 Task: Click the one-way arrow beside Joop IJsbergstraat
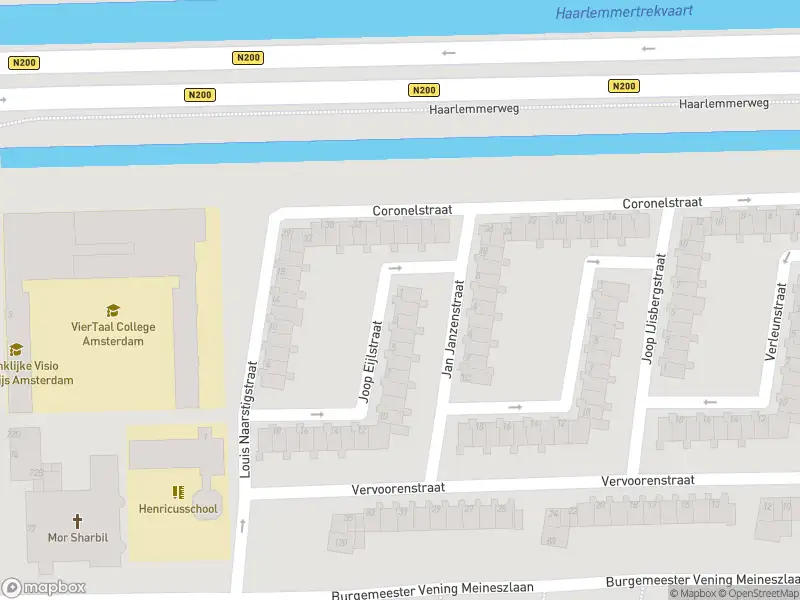tap(593, 262)
